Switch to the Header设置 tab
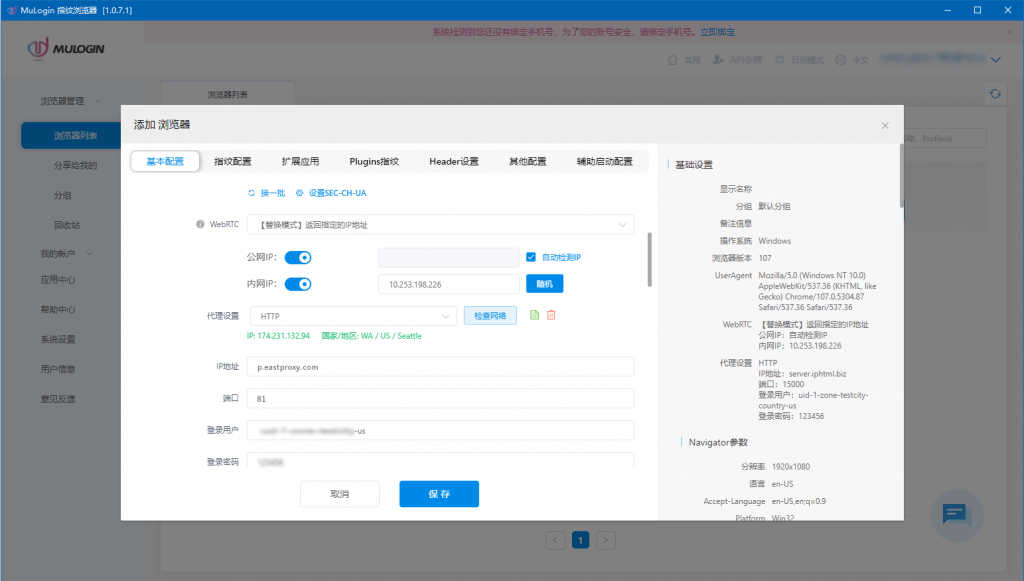This screenshot has width=1024, height=581. click(x=453, y=161)
